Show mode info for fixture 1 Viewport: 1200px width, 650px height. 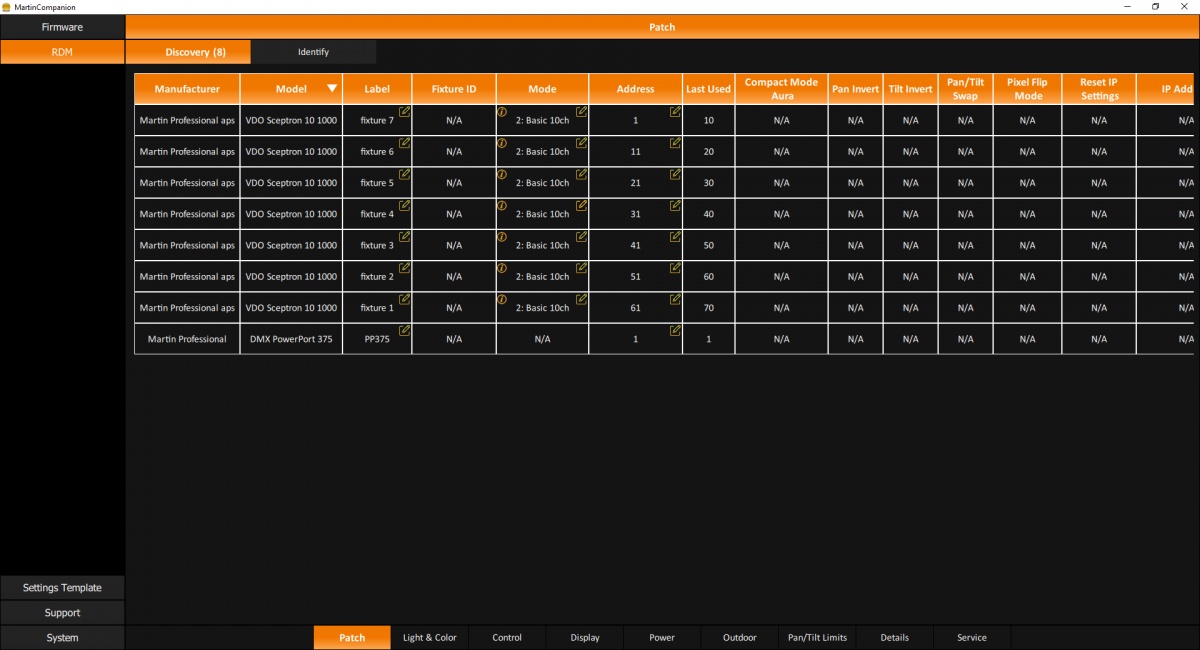pyautogui.click(x=502, y=299)
